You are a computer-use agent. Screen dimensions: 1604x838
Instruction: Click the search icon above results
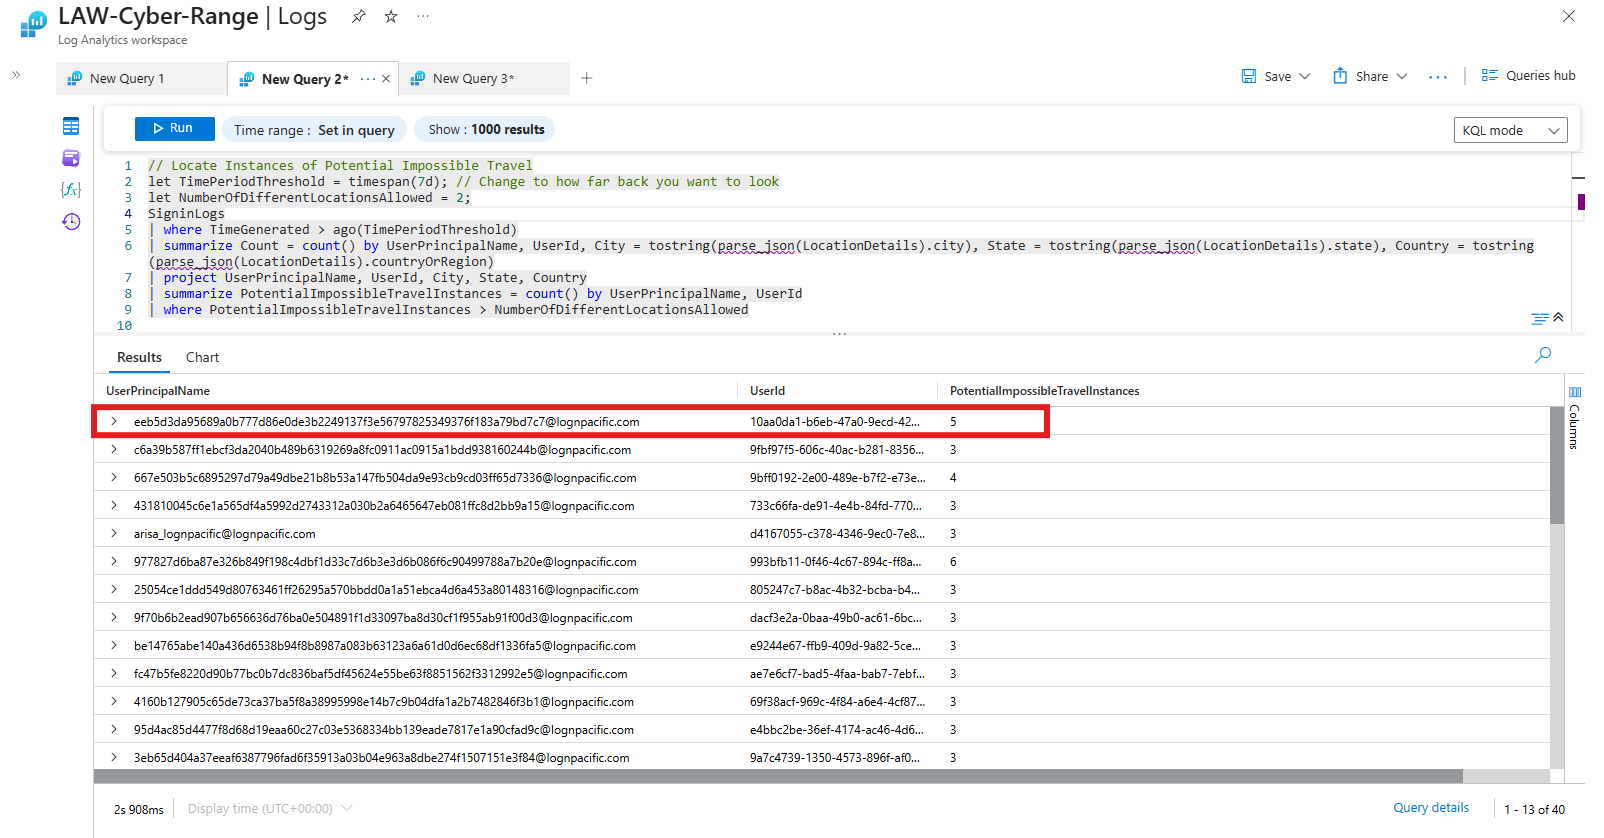1543,355
